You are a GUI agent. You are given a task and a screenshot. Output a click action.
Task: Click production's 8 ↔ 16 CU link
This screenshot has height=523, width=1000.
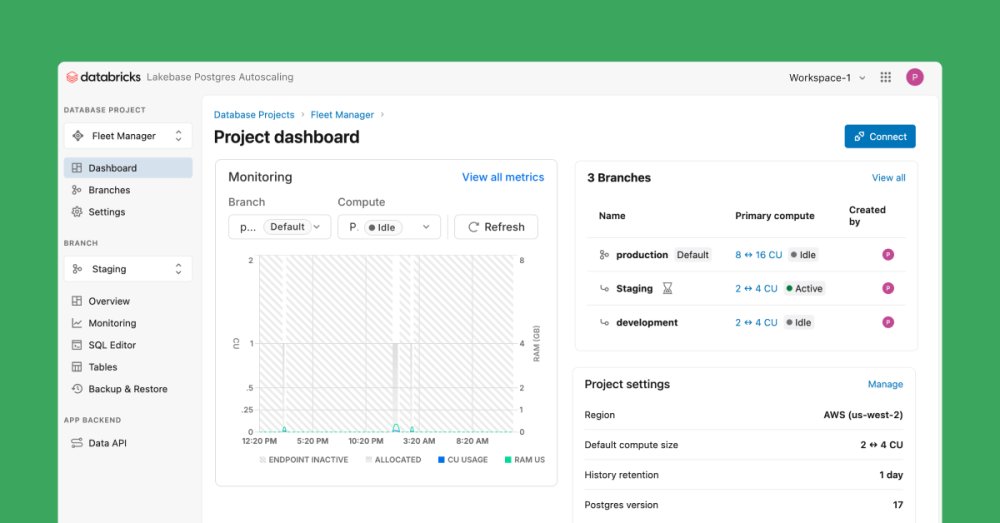click(758, 254)
